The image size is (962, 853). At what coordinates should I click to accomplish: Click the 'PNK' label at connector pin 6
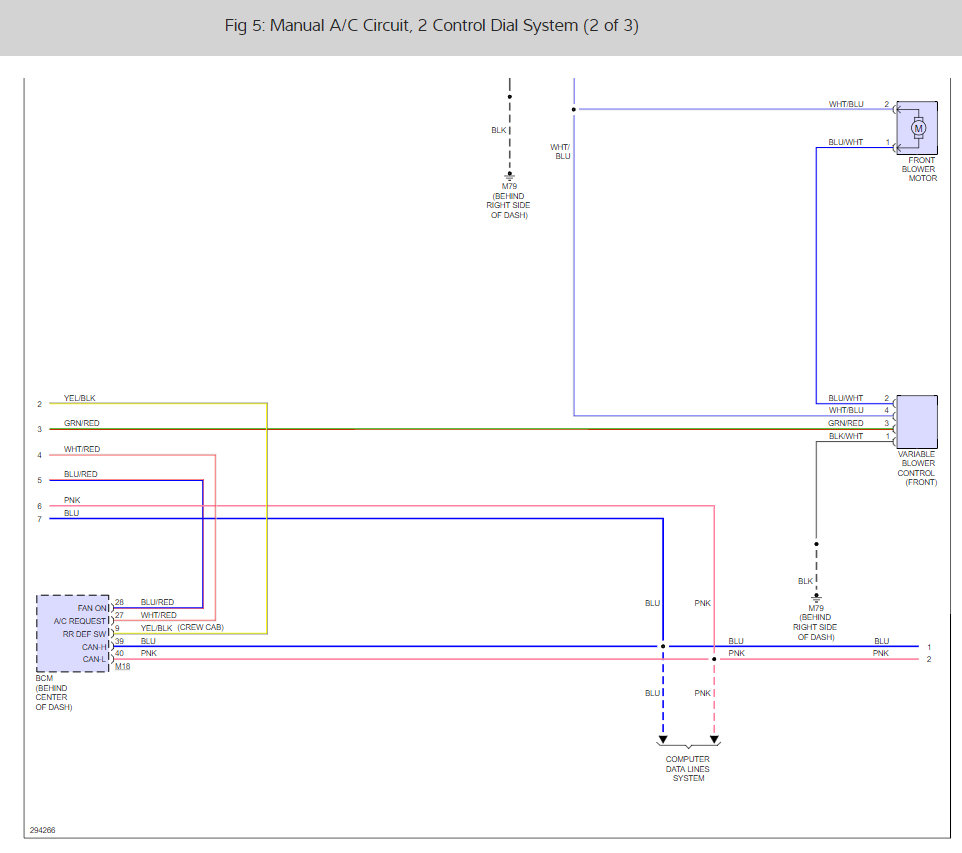[72, 500]
